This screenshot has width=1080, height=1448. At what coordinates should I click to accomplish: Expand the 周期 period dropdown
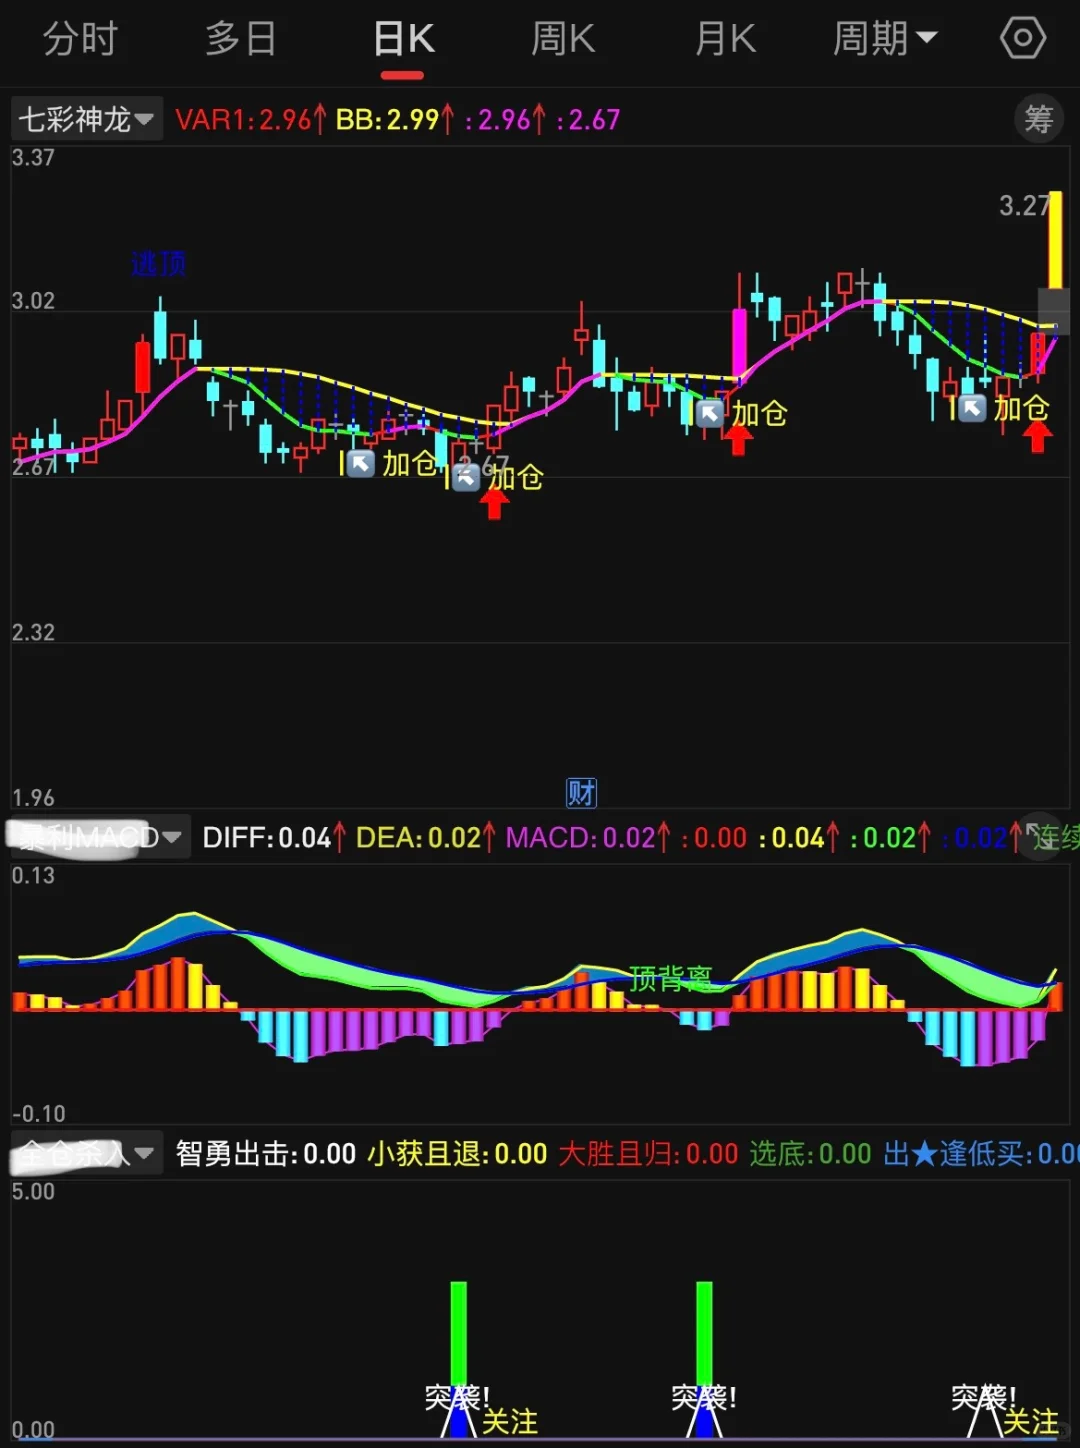[x=885, y=40]
